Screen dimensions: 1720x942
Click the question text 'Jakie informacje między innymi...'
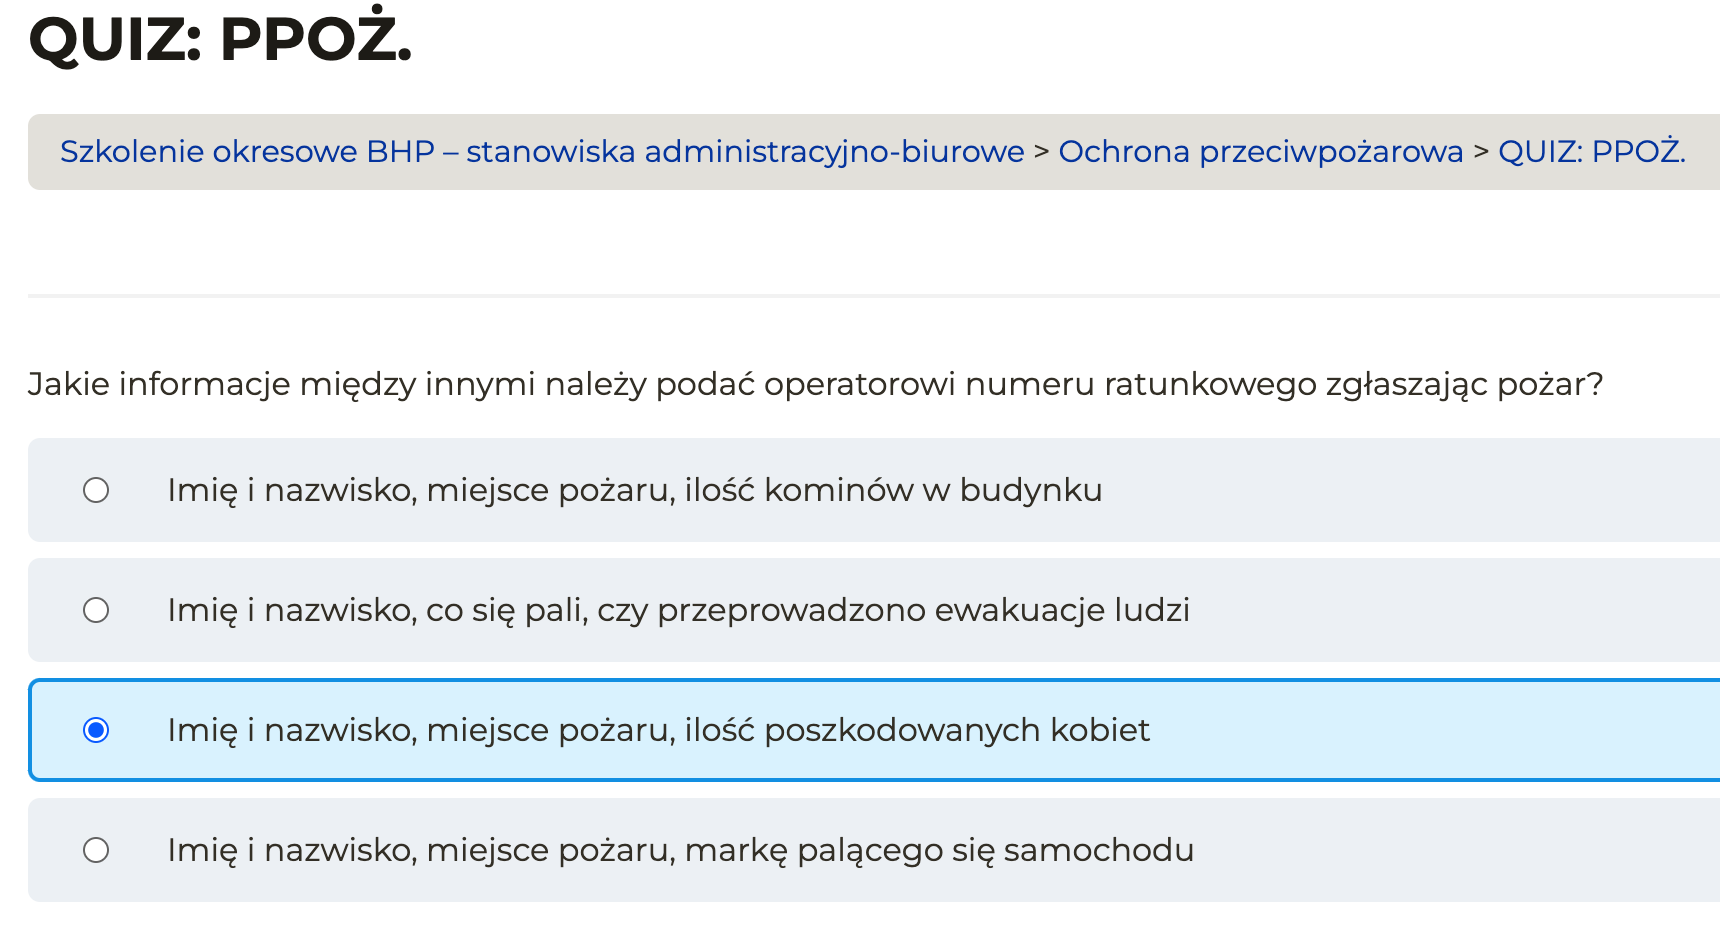[x=815, y=384]
